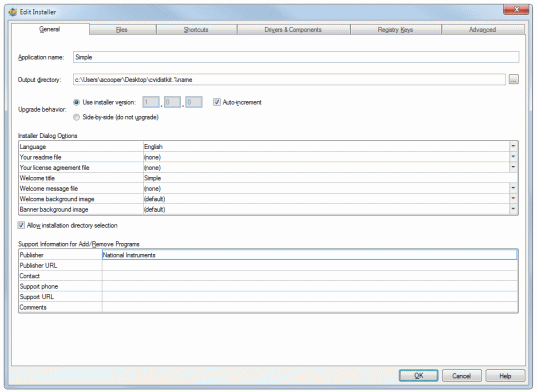Open Help for this dialog
The height and width of the screenshot is (392, 538).
coord(505,376)
